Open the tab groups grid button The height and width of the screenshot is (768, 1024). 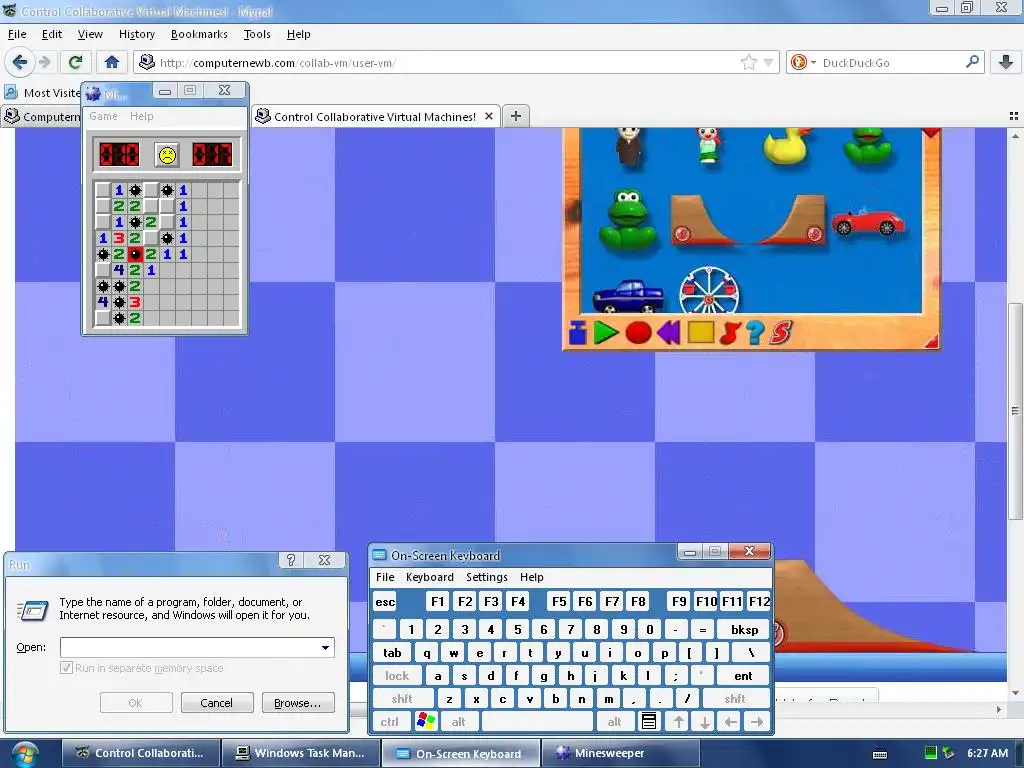tap(1014, 116)
